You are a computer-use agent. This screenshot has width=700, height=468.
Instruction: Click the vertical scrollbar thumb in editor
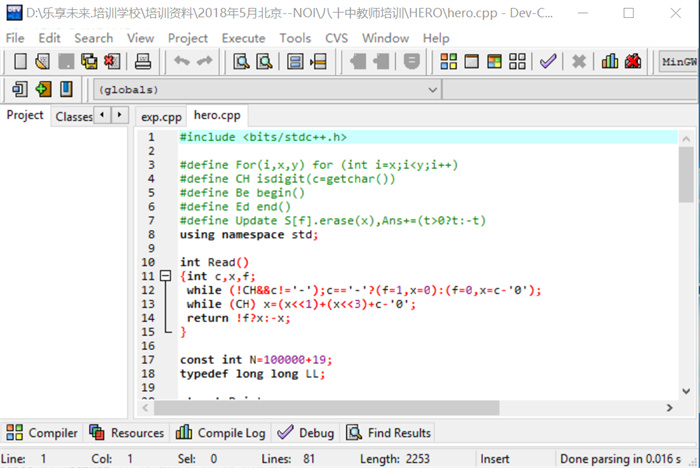(686, 175)
